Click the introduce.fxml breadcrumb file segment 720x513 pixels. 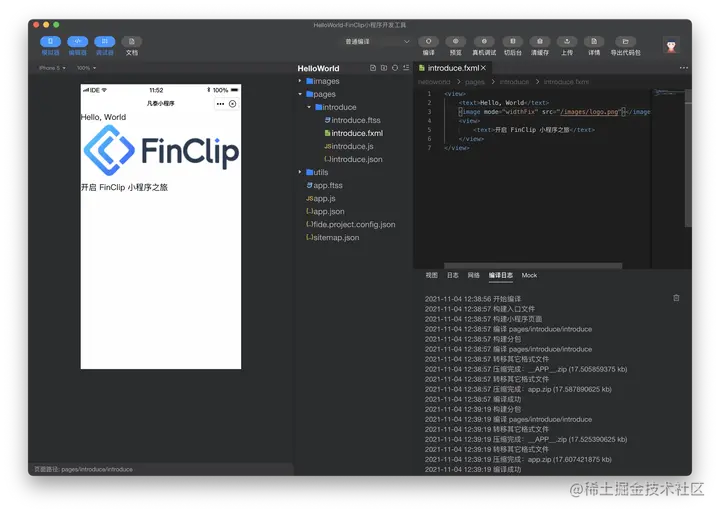[x=566, y=82]
